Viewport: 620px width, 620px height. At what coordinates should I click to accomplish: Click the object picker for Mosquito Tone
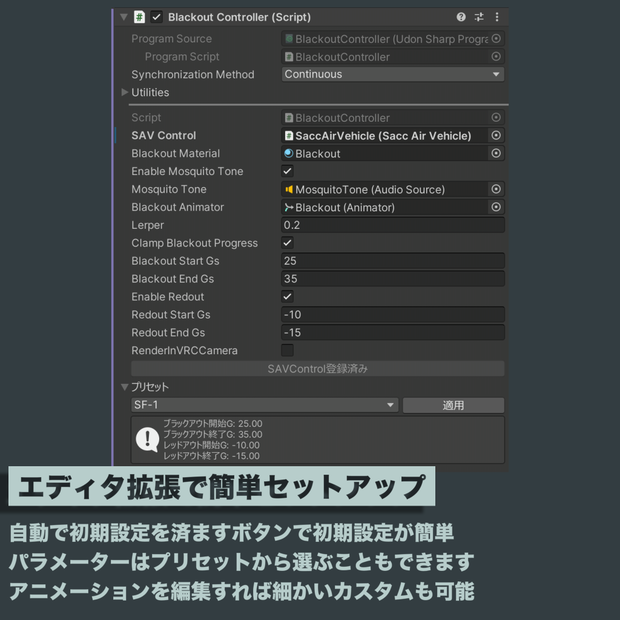pos(496,189)
